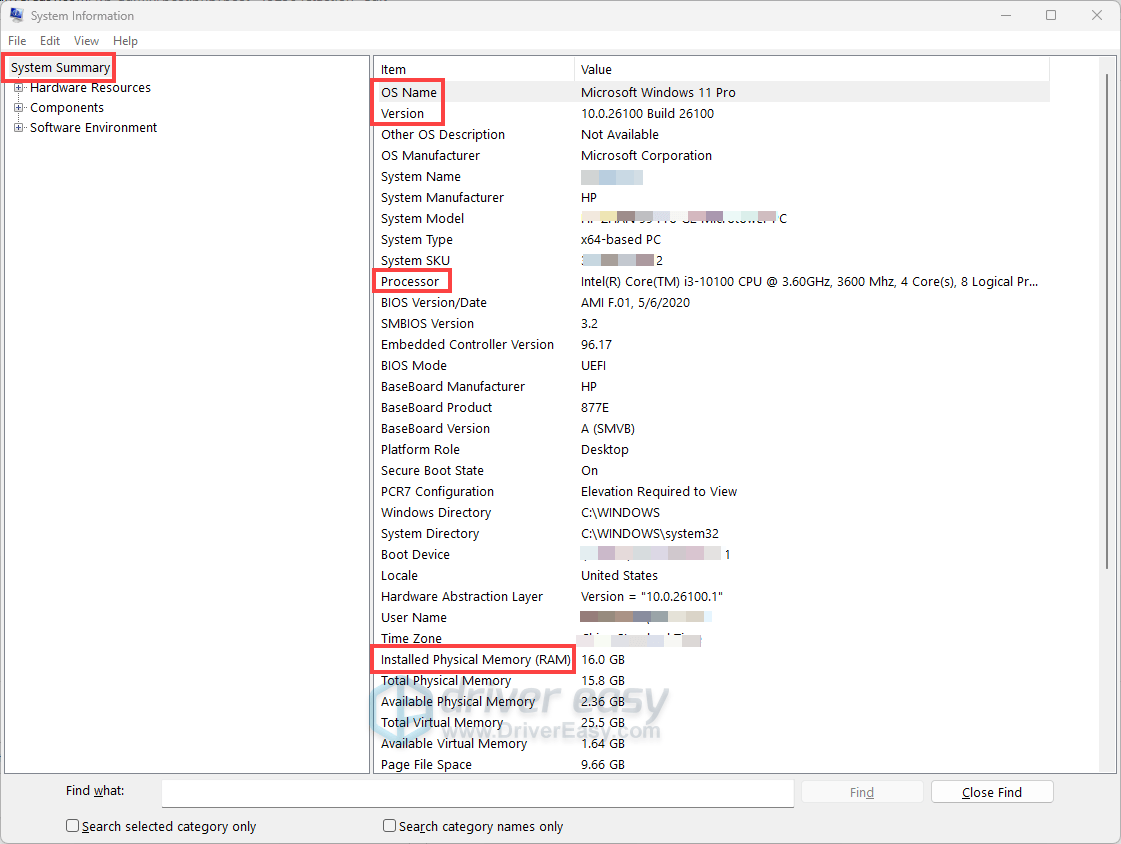Click the Item column header
This screenshot has width=1121, height=844.
(x=392, y=69)
